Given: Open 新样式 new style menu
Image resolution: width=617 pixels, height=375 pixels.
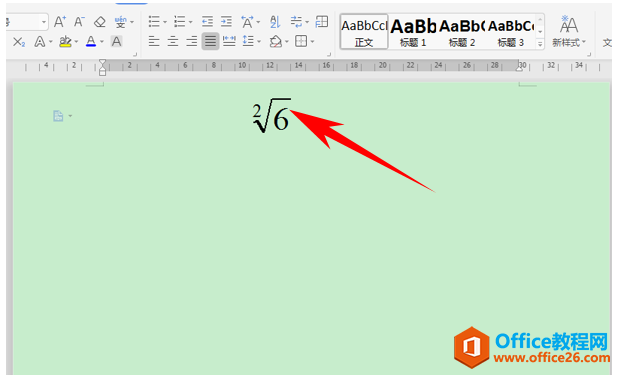Looking at the screenshot, I should [x=569, y=32].
